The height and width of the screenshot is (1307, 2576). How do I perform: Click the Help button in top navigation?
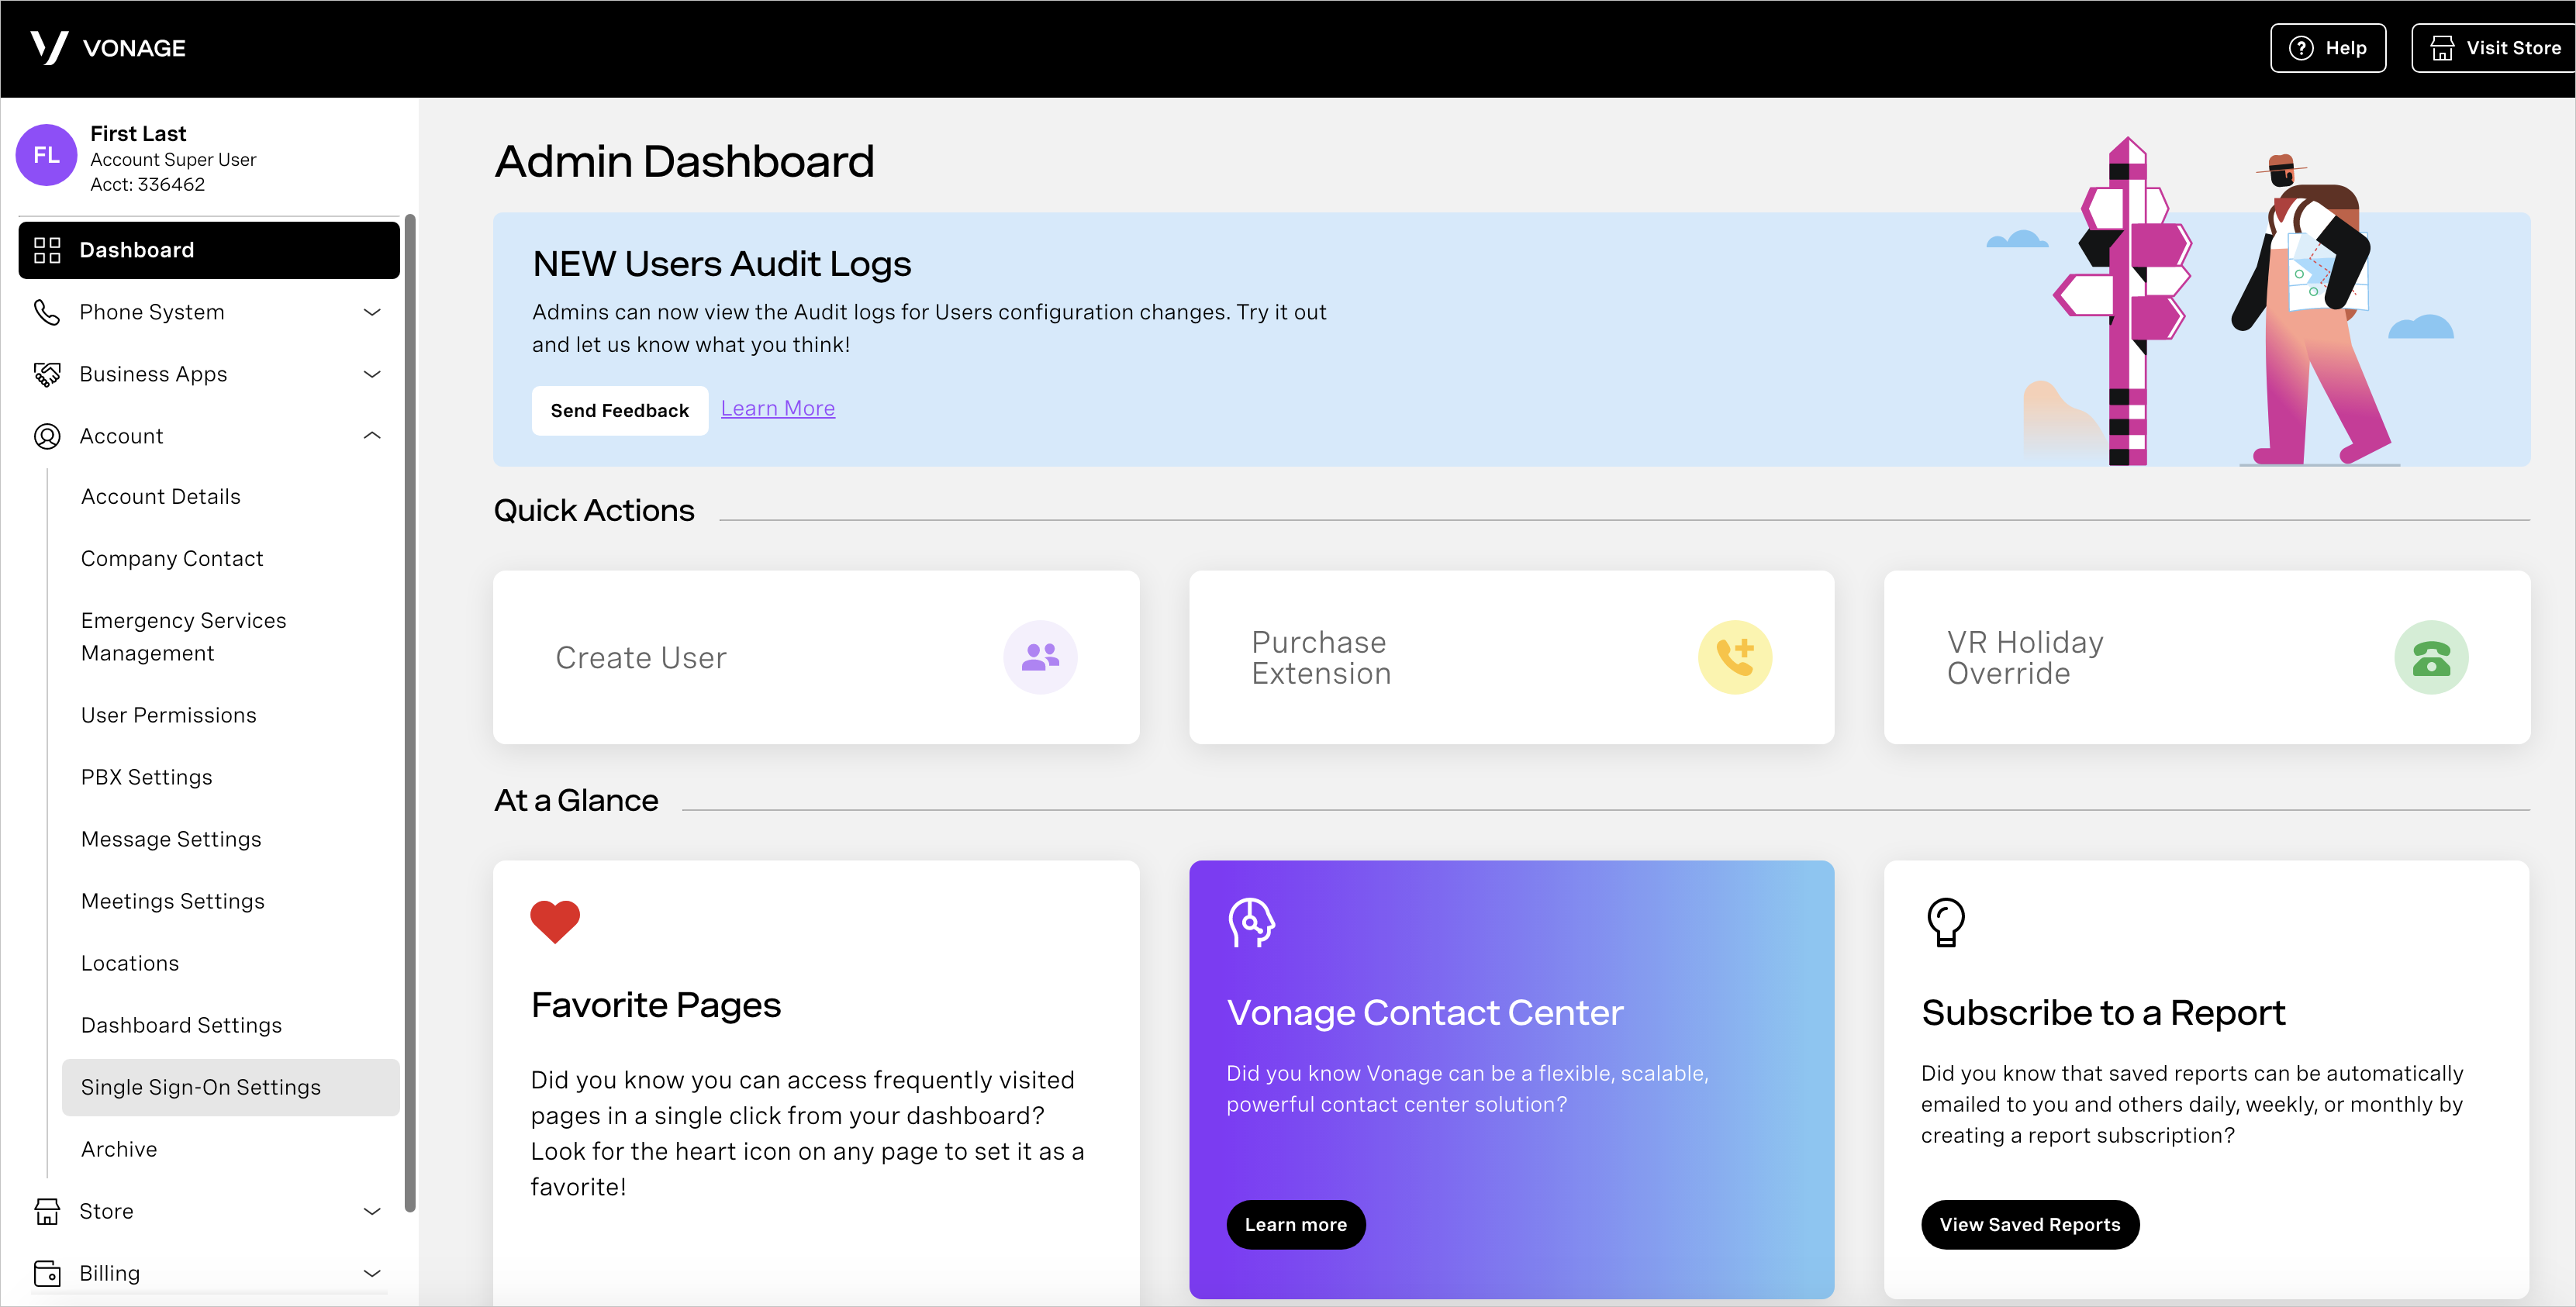pyautogui.click(x=2329, y=48)
